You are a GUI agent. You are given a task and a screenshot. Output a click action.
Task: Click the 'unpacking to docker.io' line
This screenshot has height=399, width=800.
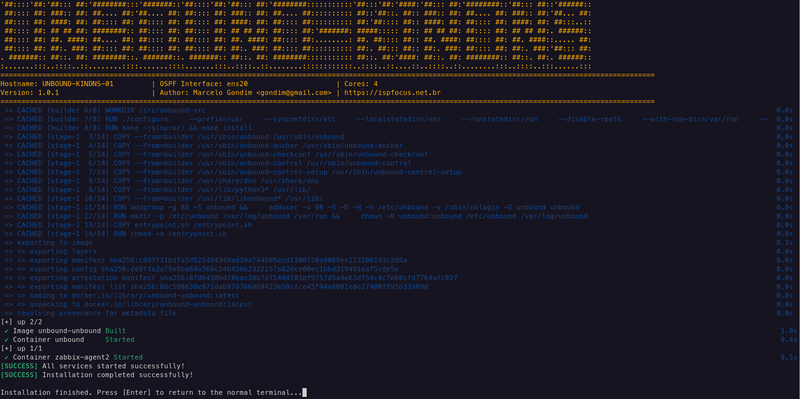[128, 305]
